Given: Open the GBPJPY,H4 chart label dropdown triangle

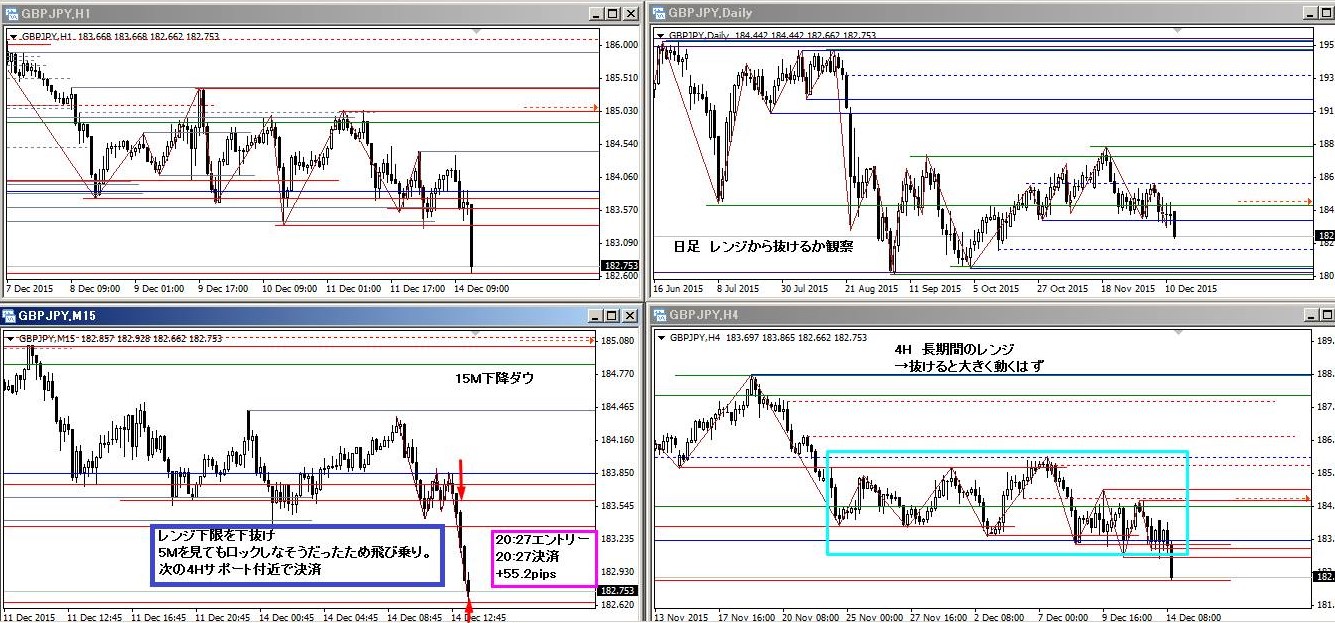Looking at the screenshot, I should coord(660,339).
